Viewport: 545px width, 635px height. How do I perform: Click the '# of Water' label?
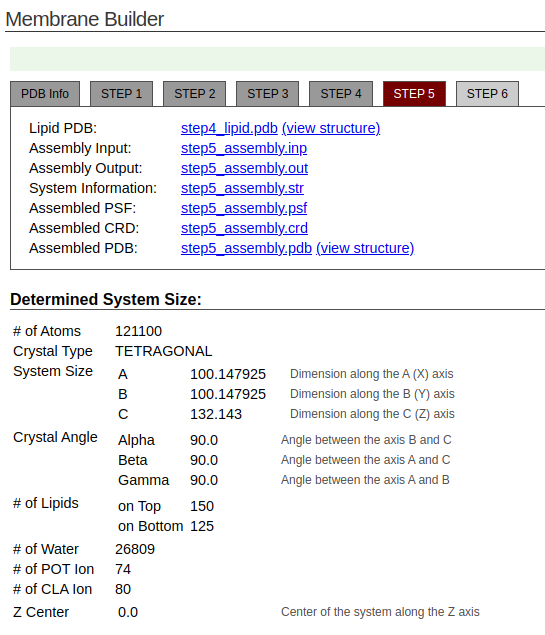coord(46,549)
